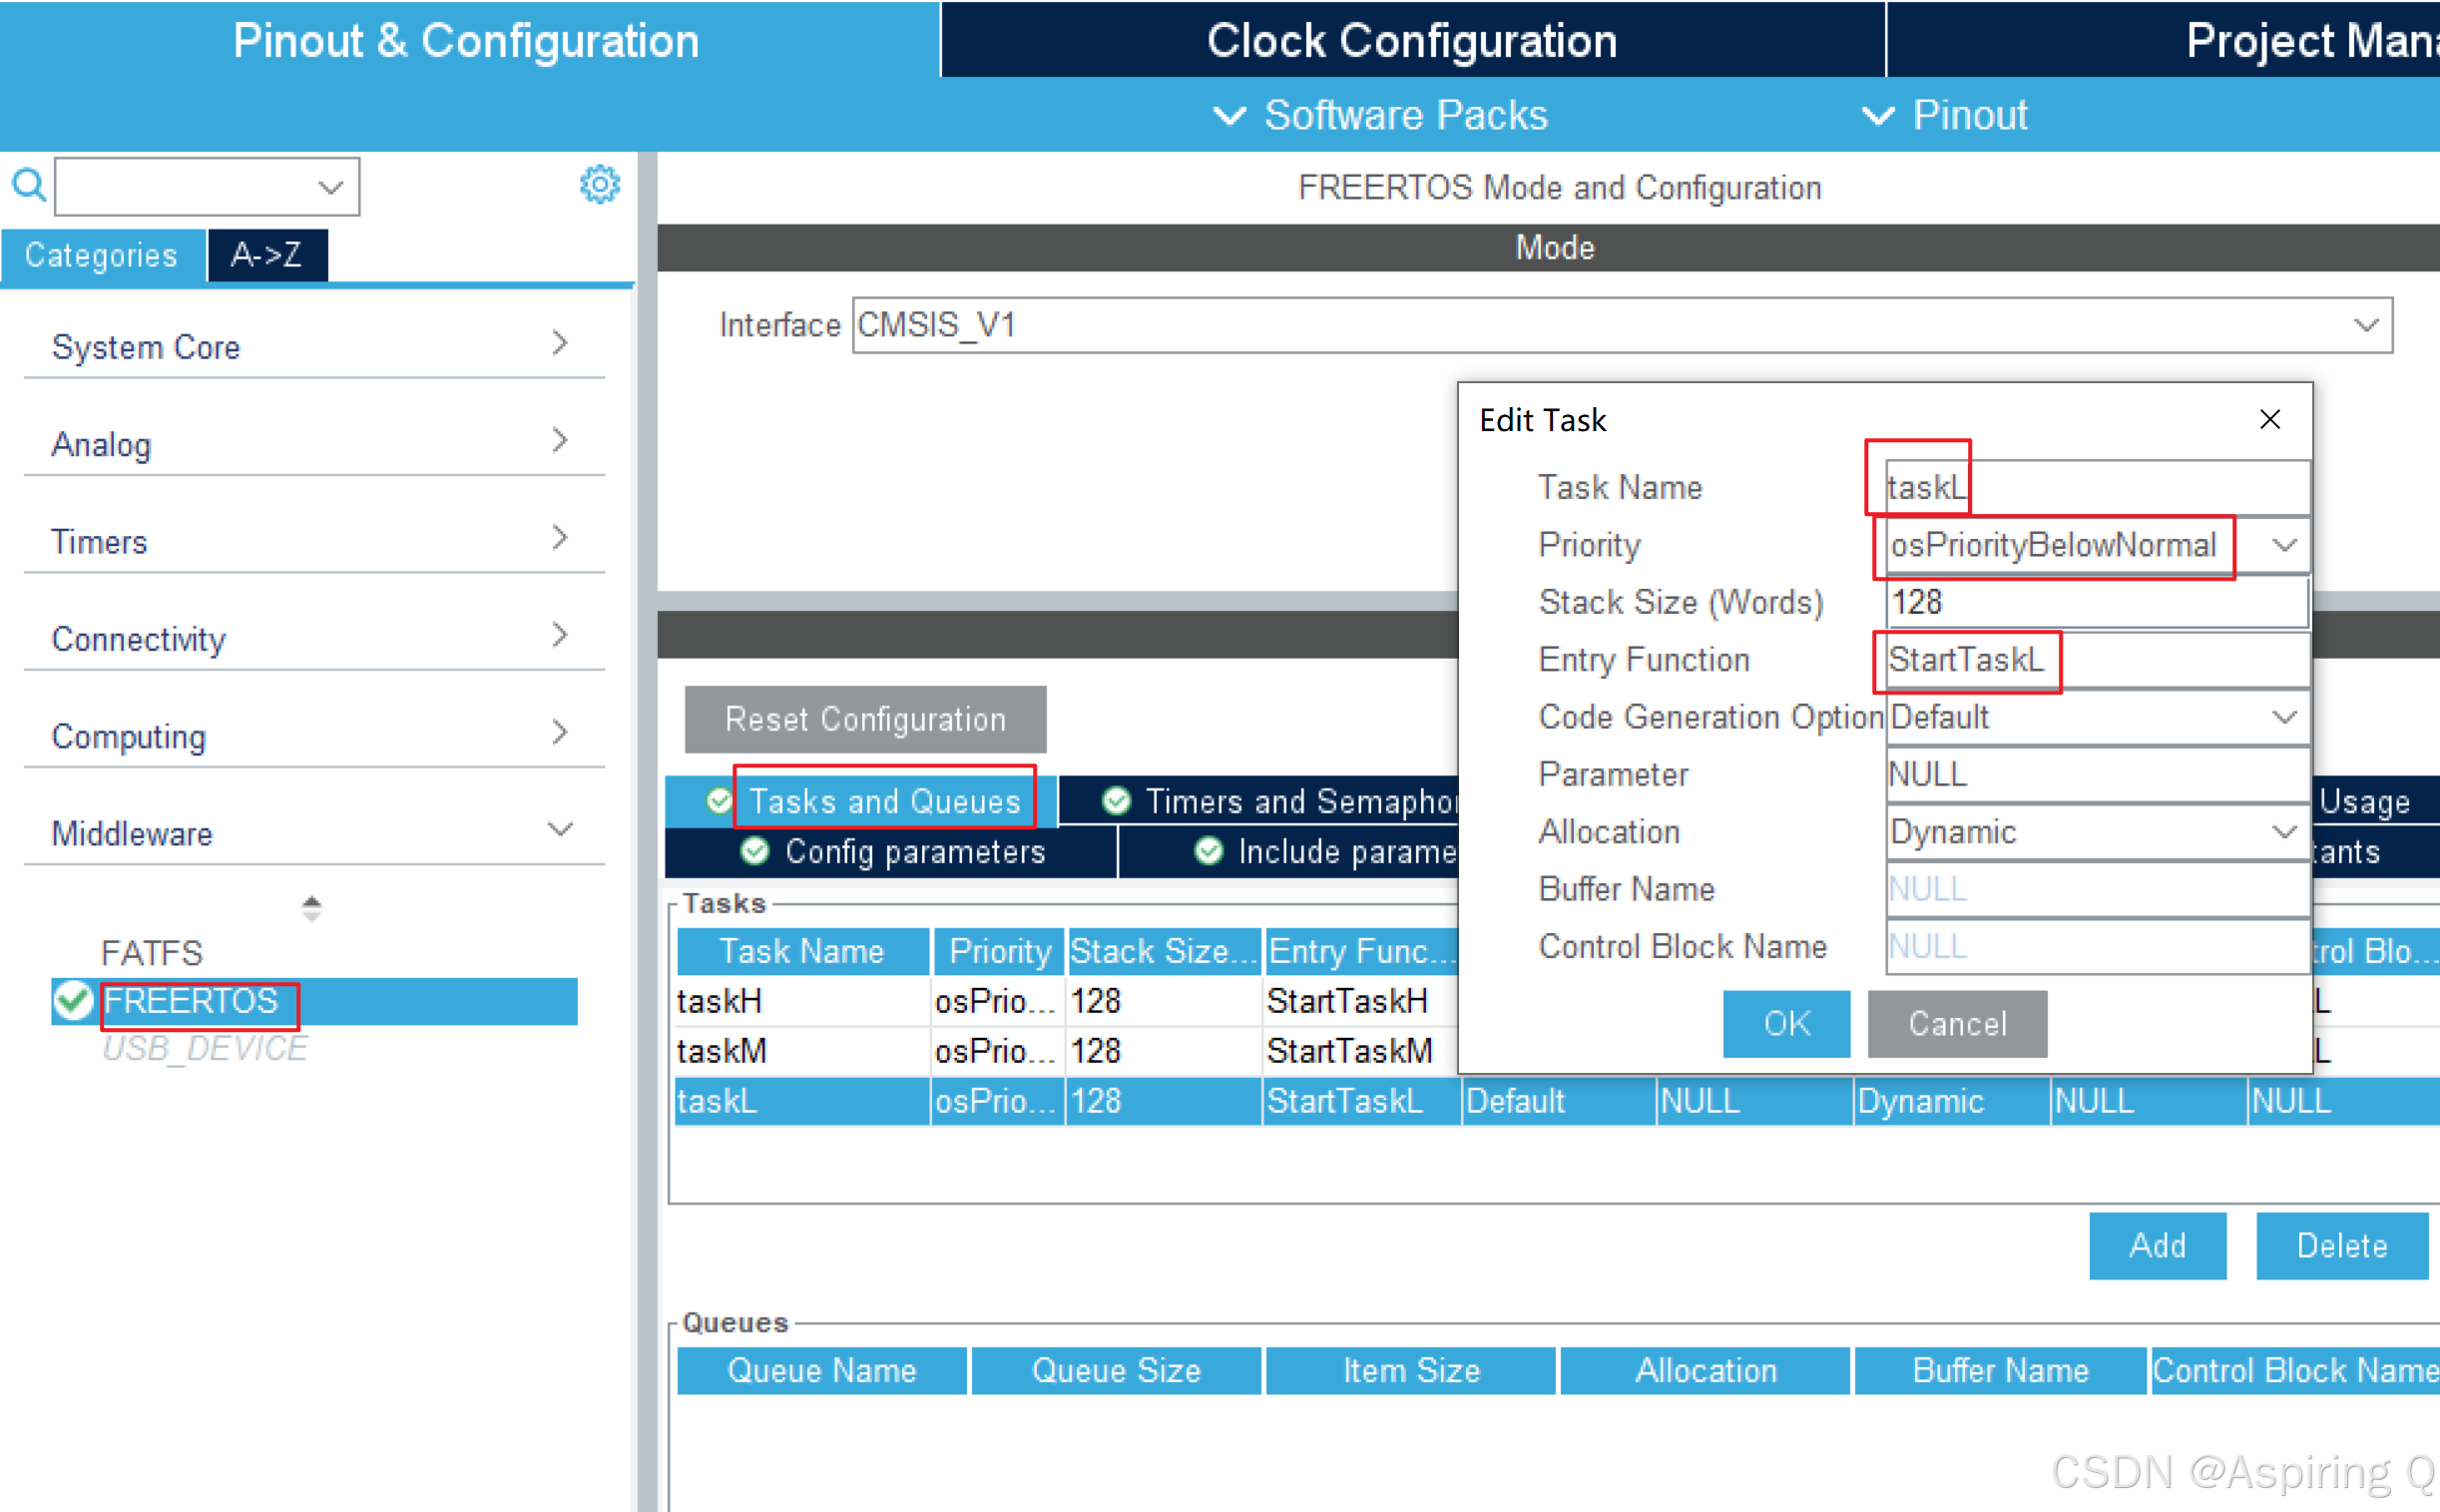Click the Config parameters check icon
The height and width of the screenshot is (1512, 2440).
(x=754, y=851)
